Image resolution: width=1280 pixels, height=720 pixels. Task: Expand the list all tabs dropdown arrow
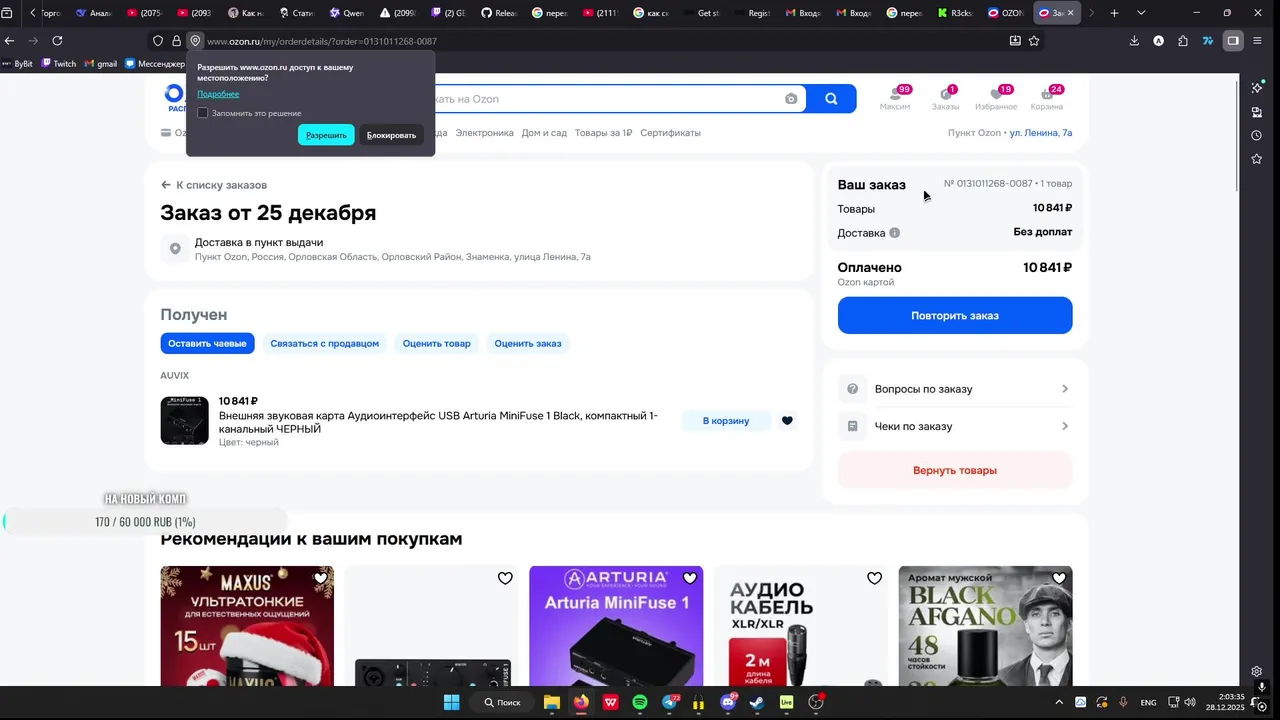coord(1141,13)
